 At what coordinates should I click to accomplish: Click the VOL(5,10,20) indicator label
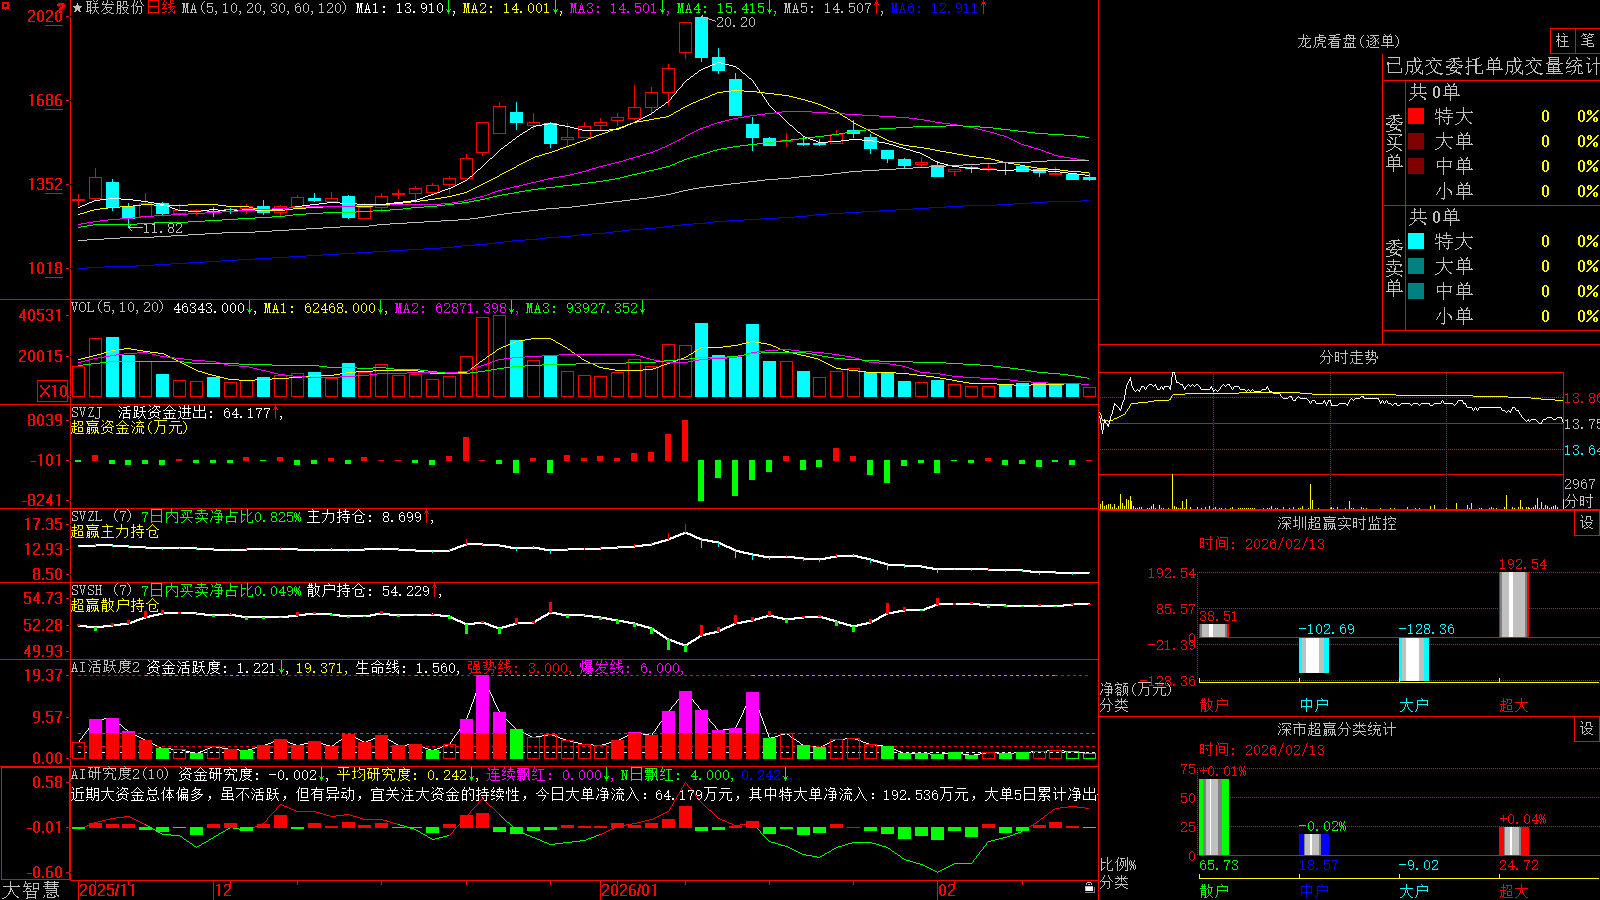click(x=117, y=307)
